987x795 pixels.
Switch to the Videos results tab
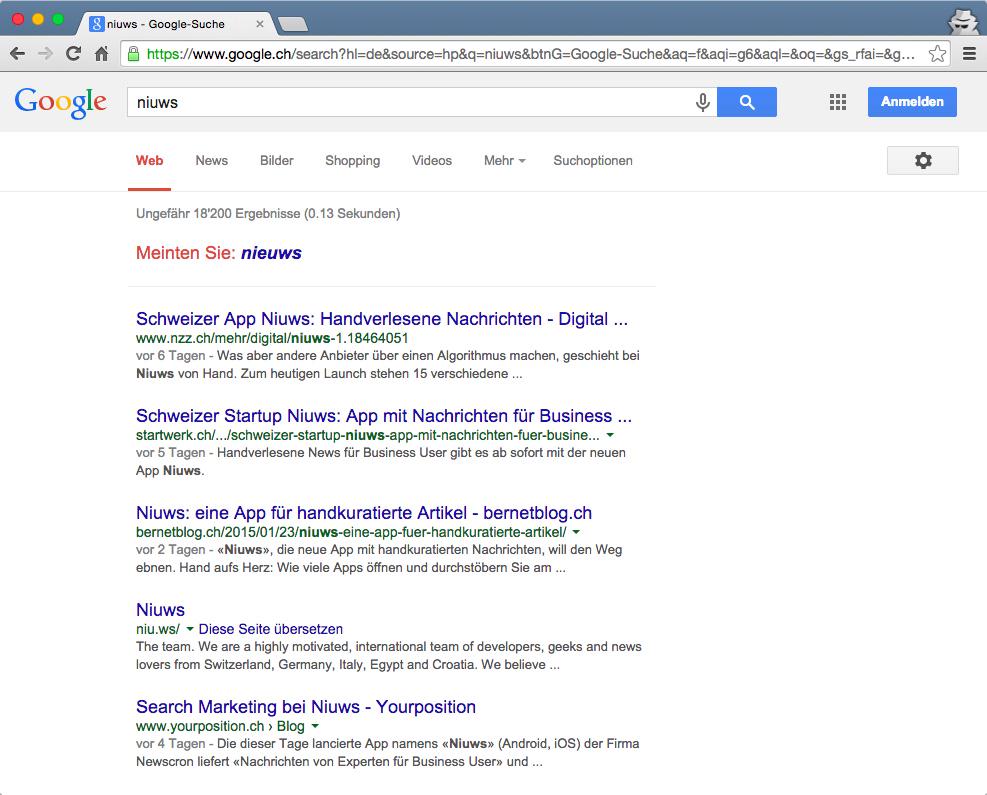(432, 161)
